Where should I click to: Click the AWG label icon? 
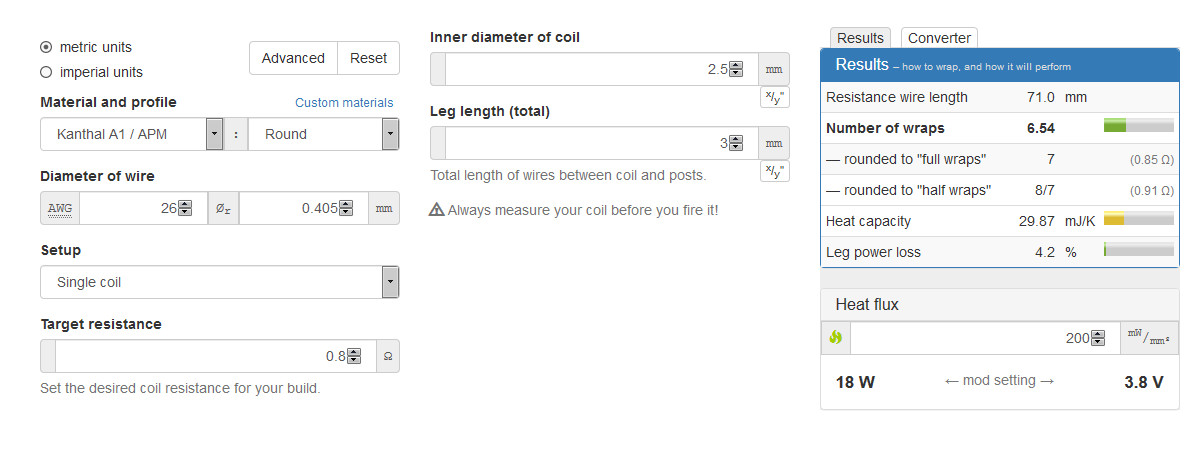click(x=60, y=209)
